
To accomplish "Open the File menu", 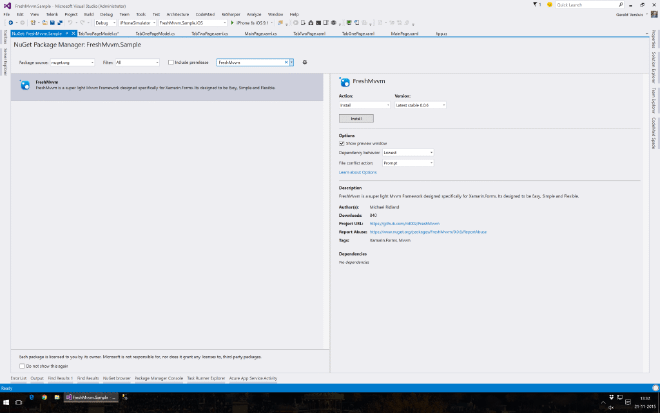I will point(6,14).
